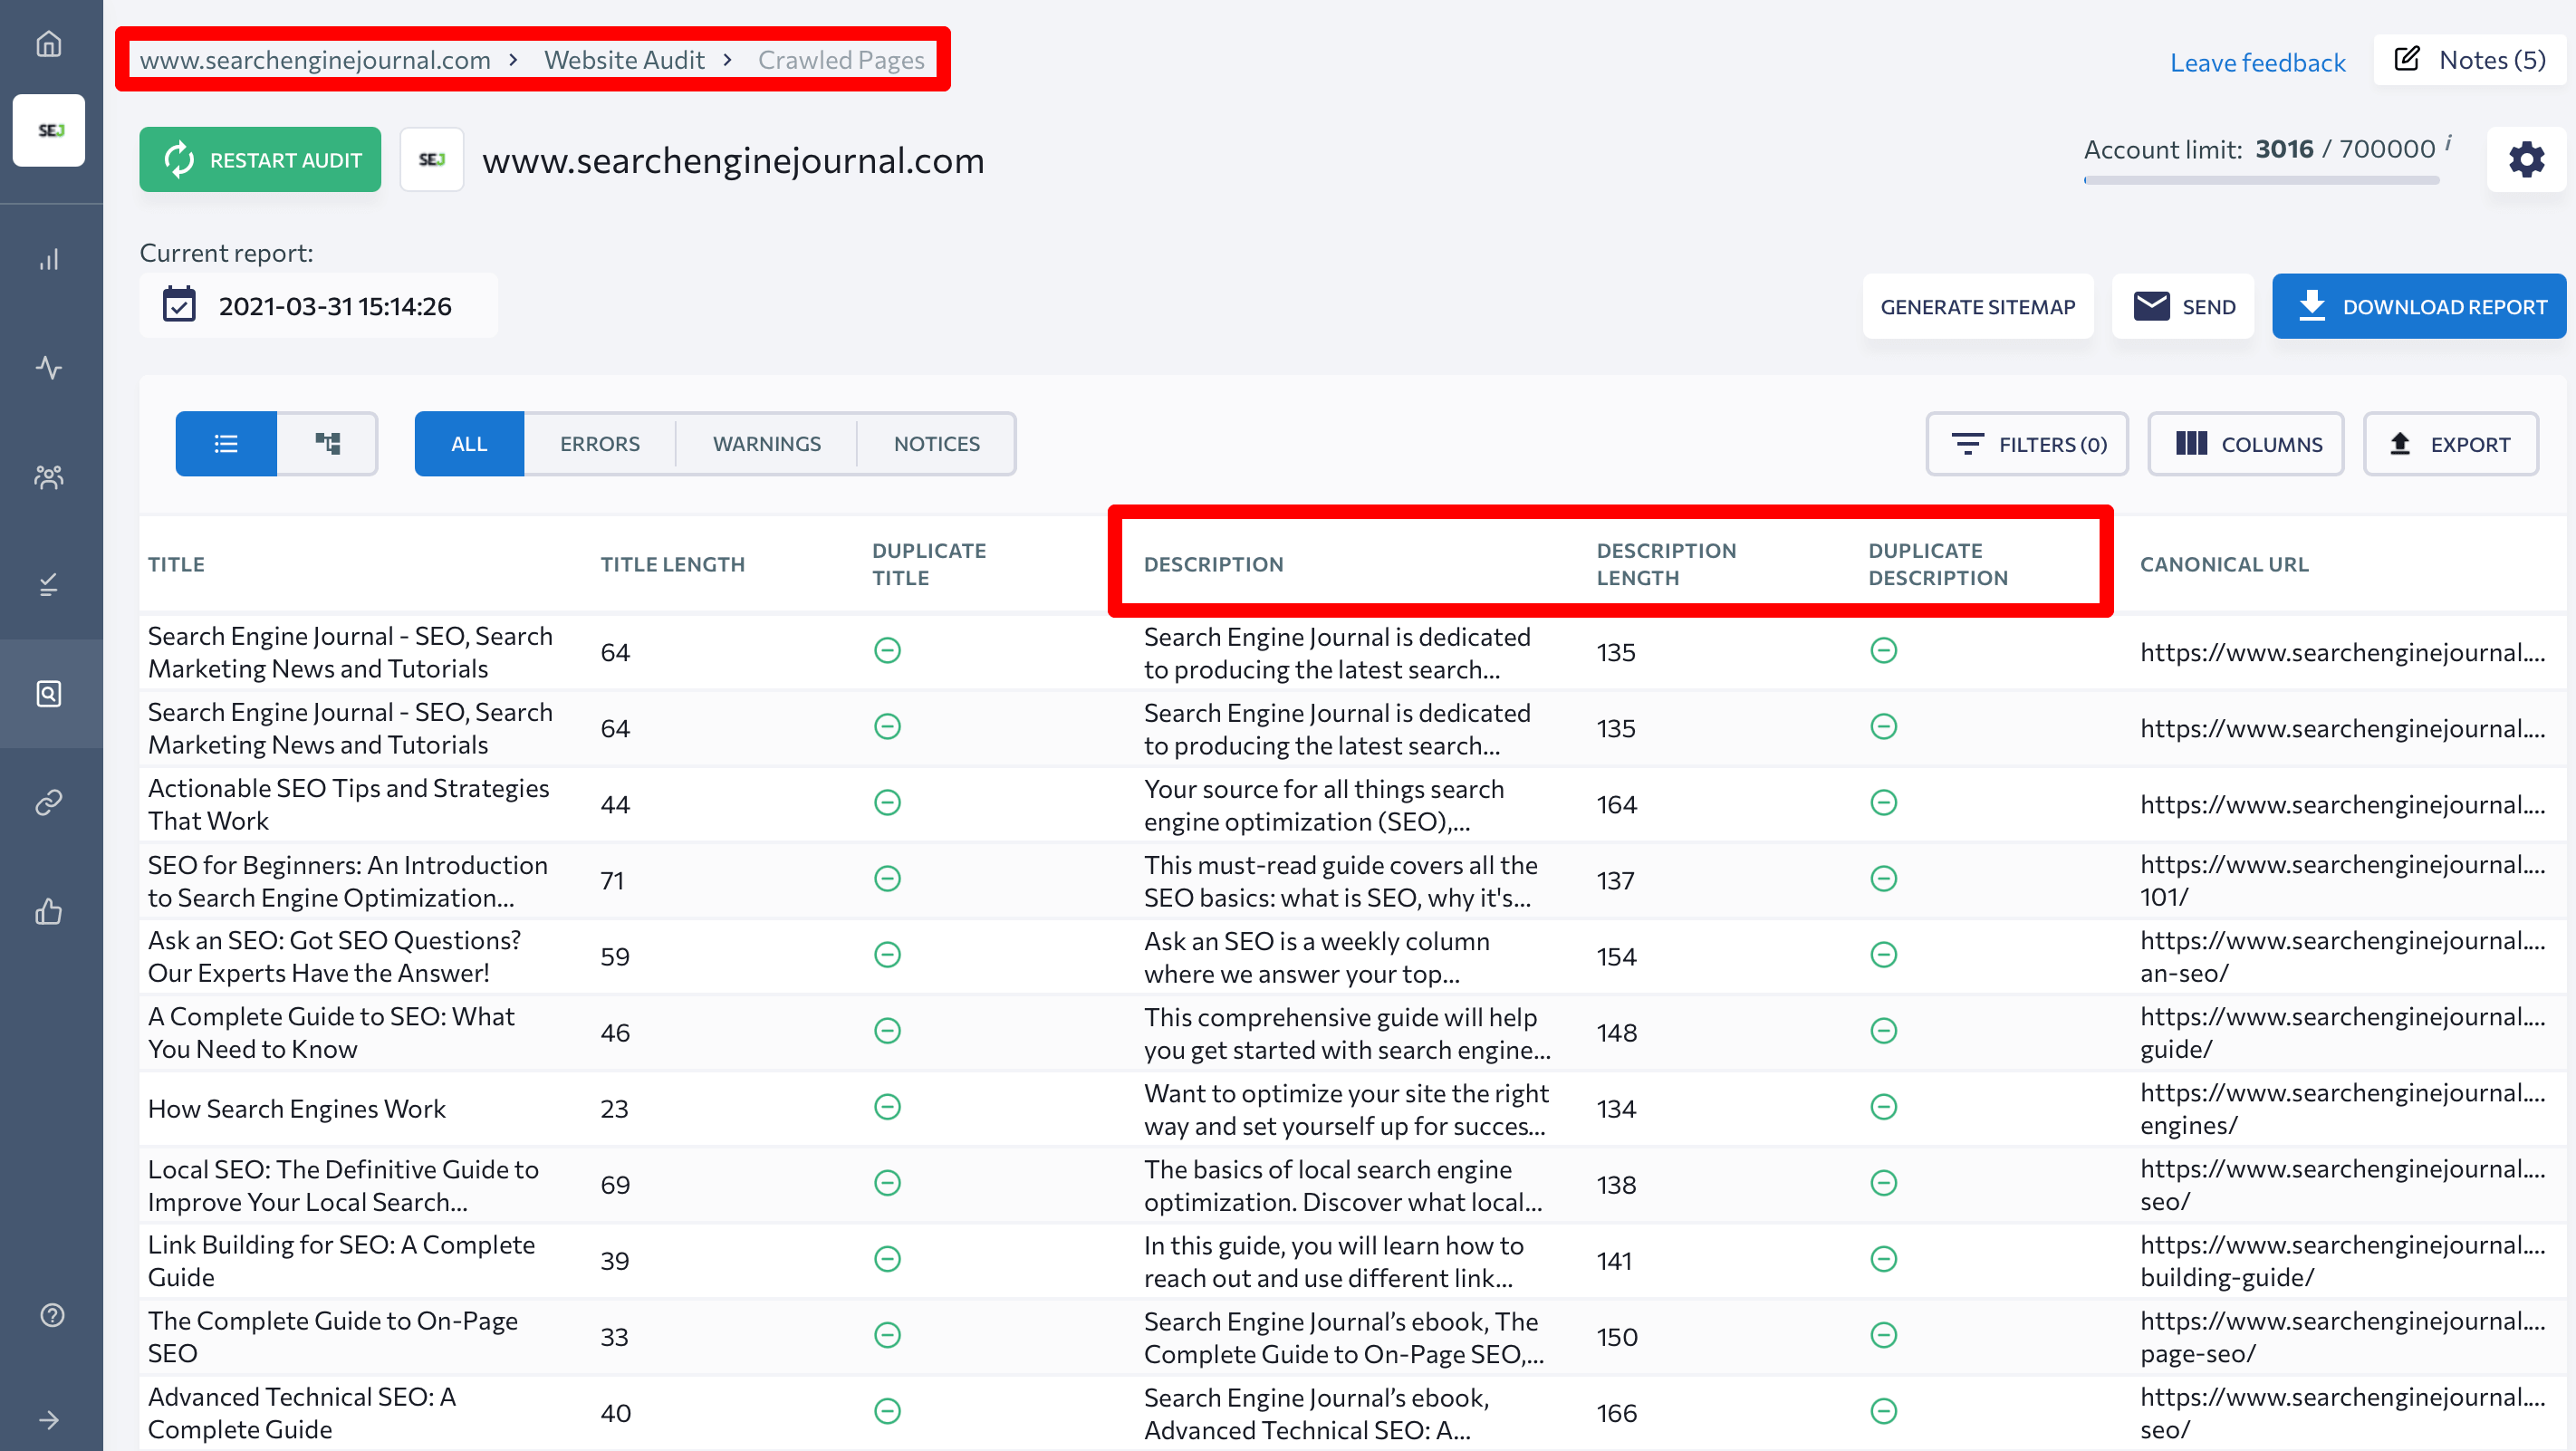The image size is (2576, 1451).
Task: Click canonical URL ending in 'building-guide/'
Action: tap(2342, 1260)
